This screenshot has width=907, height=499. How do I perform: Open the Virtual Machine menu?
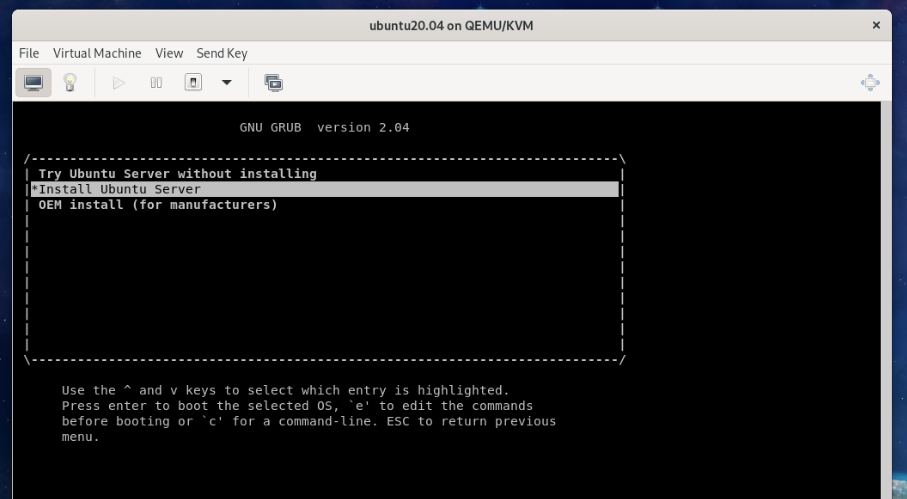tap(97, 53)
